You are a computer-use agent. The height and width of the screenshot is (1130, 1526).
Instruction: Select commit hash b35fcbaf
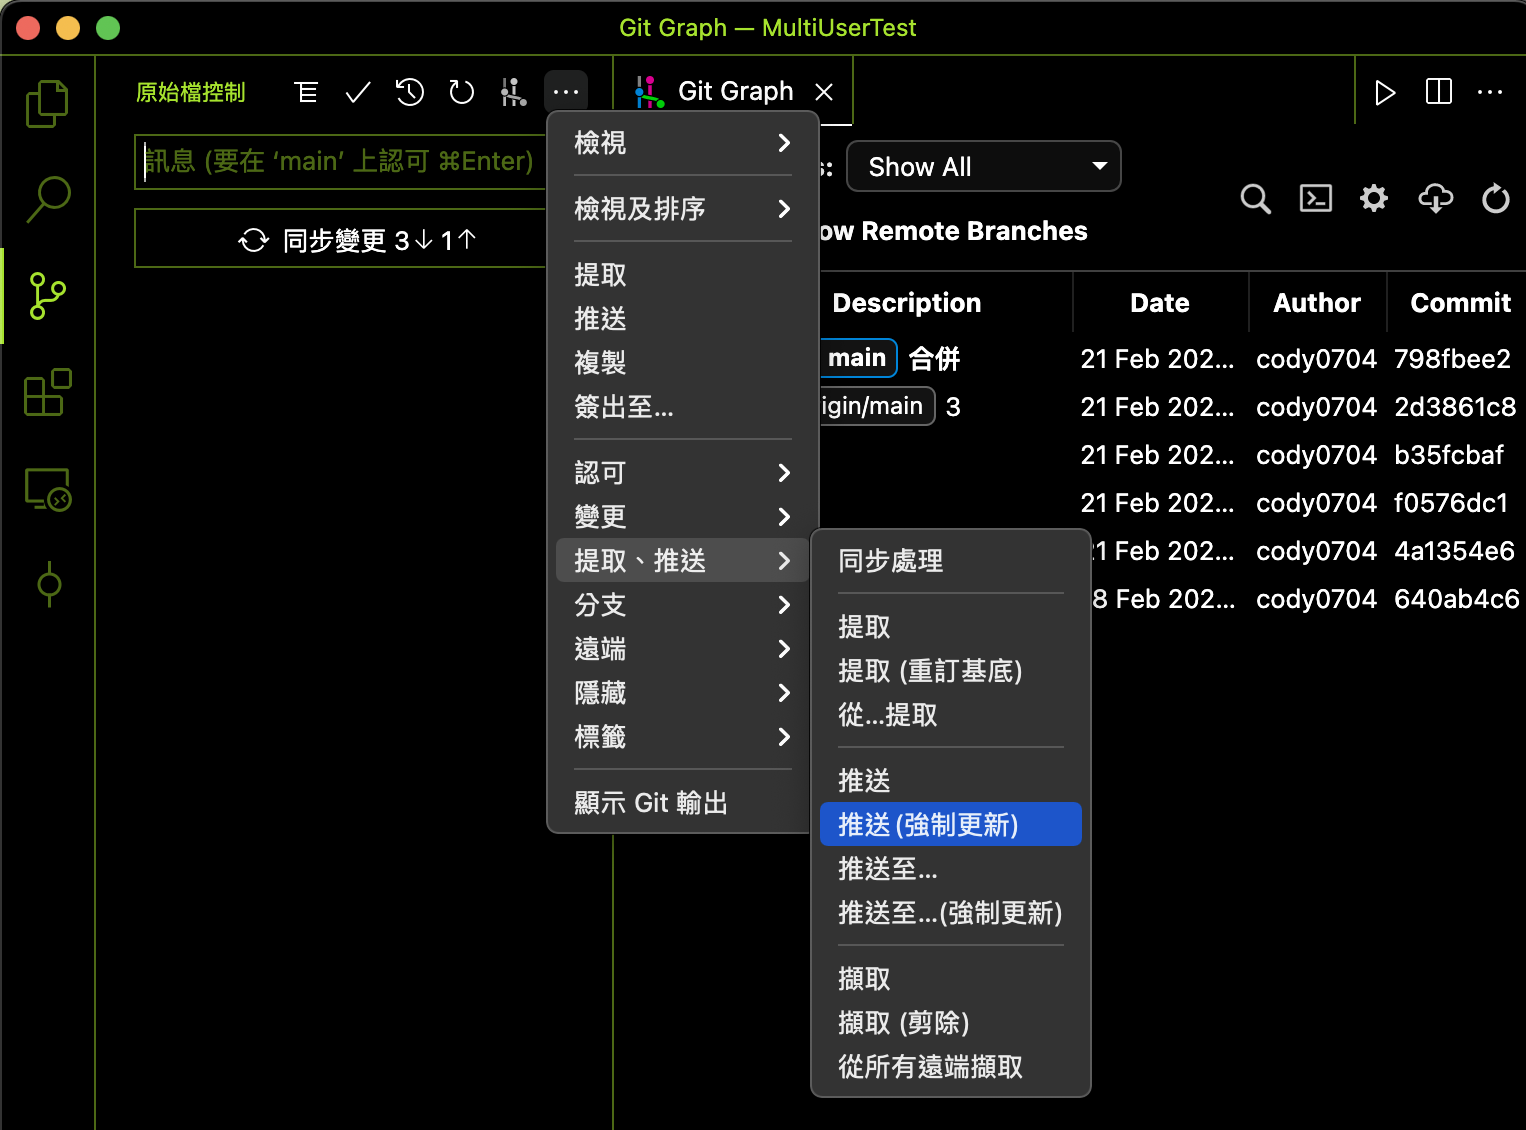click(1449, 455)
